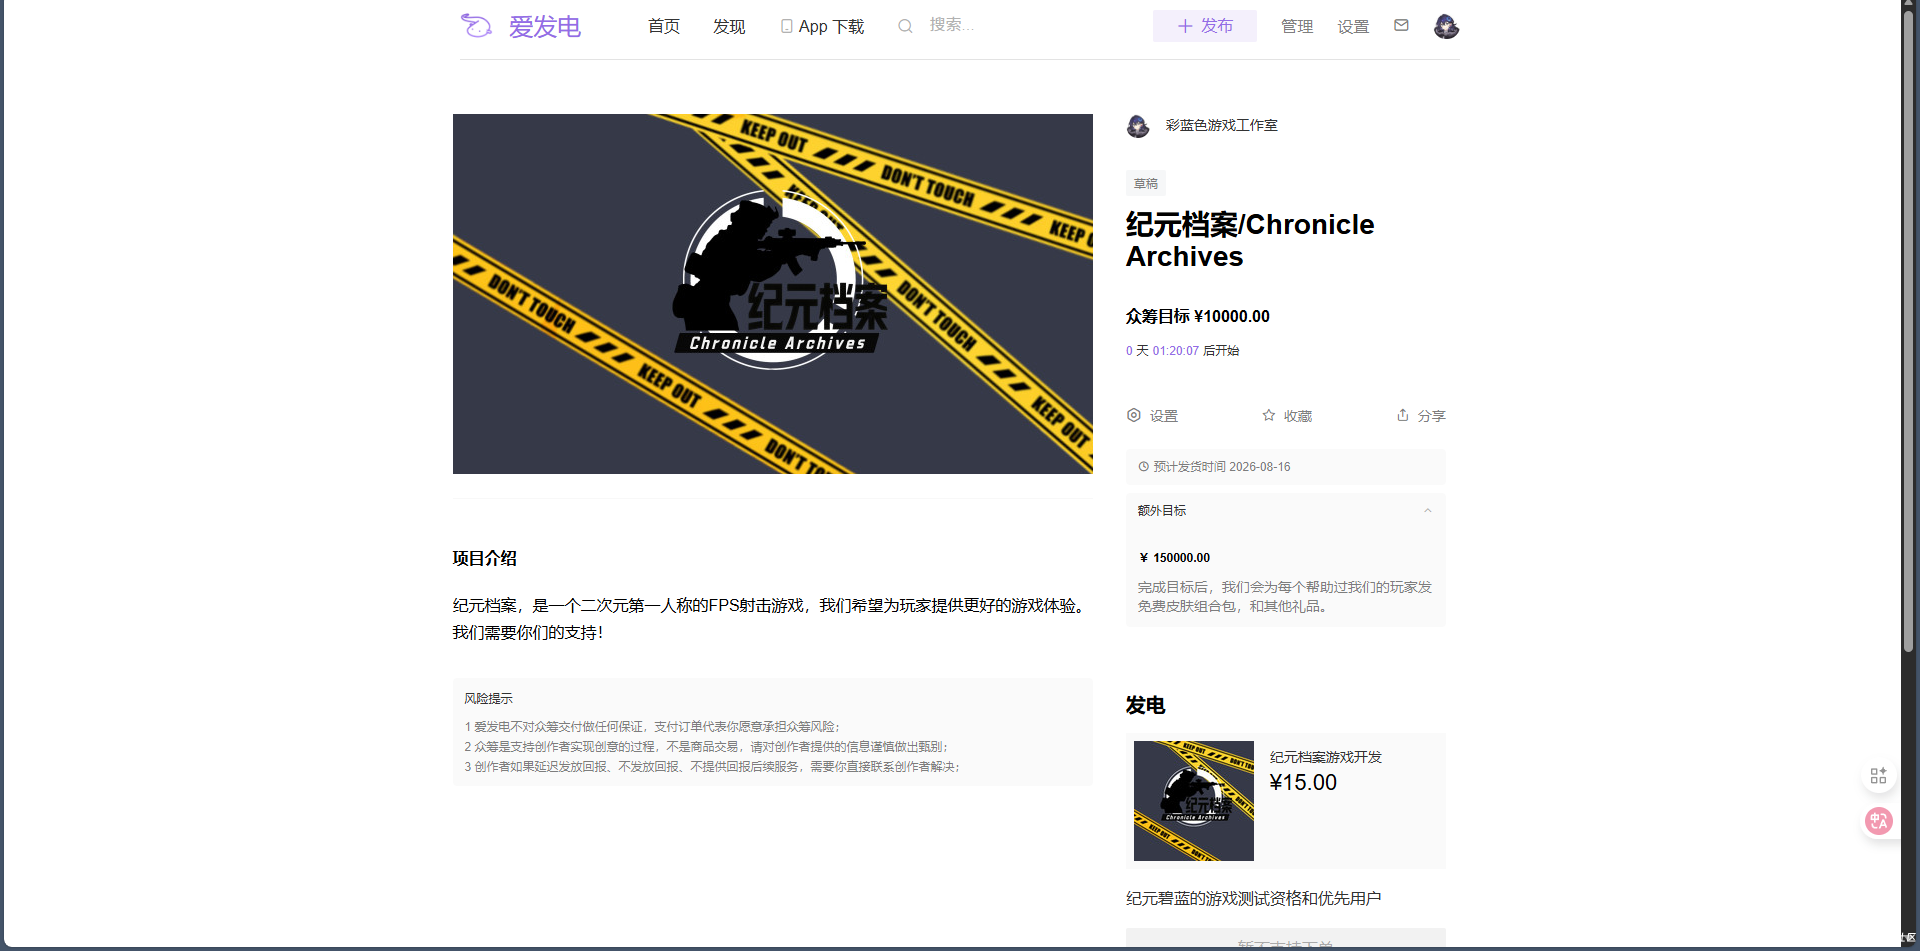Open your account avatar in top right
The image size is (1920, 951).
click(1445, 26)
